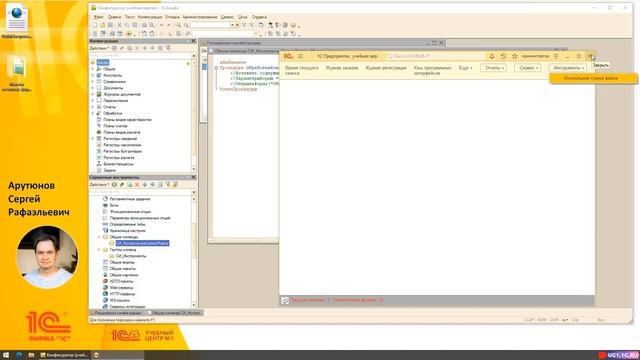This screenshot has width=640, height=360.
Task: Select Регламентные задания in lower tree
Action: (129, 199)
